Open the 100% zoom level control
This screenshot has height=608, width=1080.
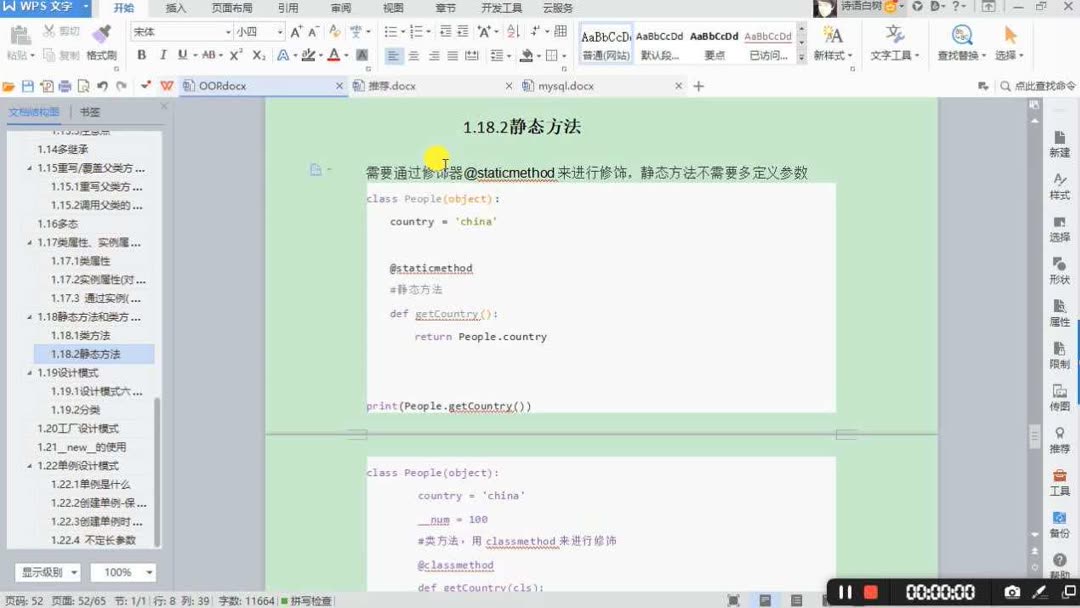[122, 572]
